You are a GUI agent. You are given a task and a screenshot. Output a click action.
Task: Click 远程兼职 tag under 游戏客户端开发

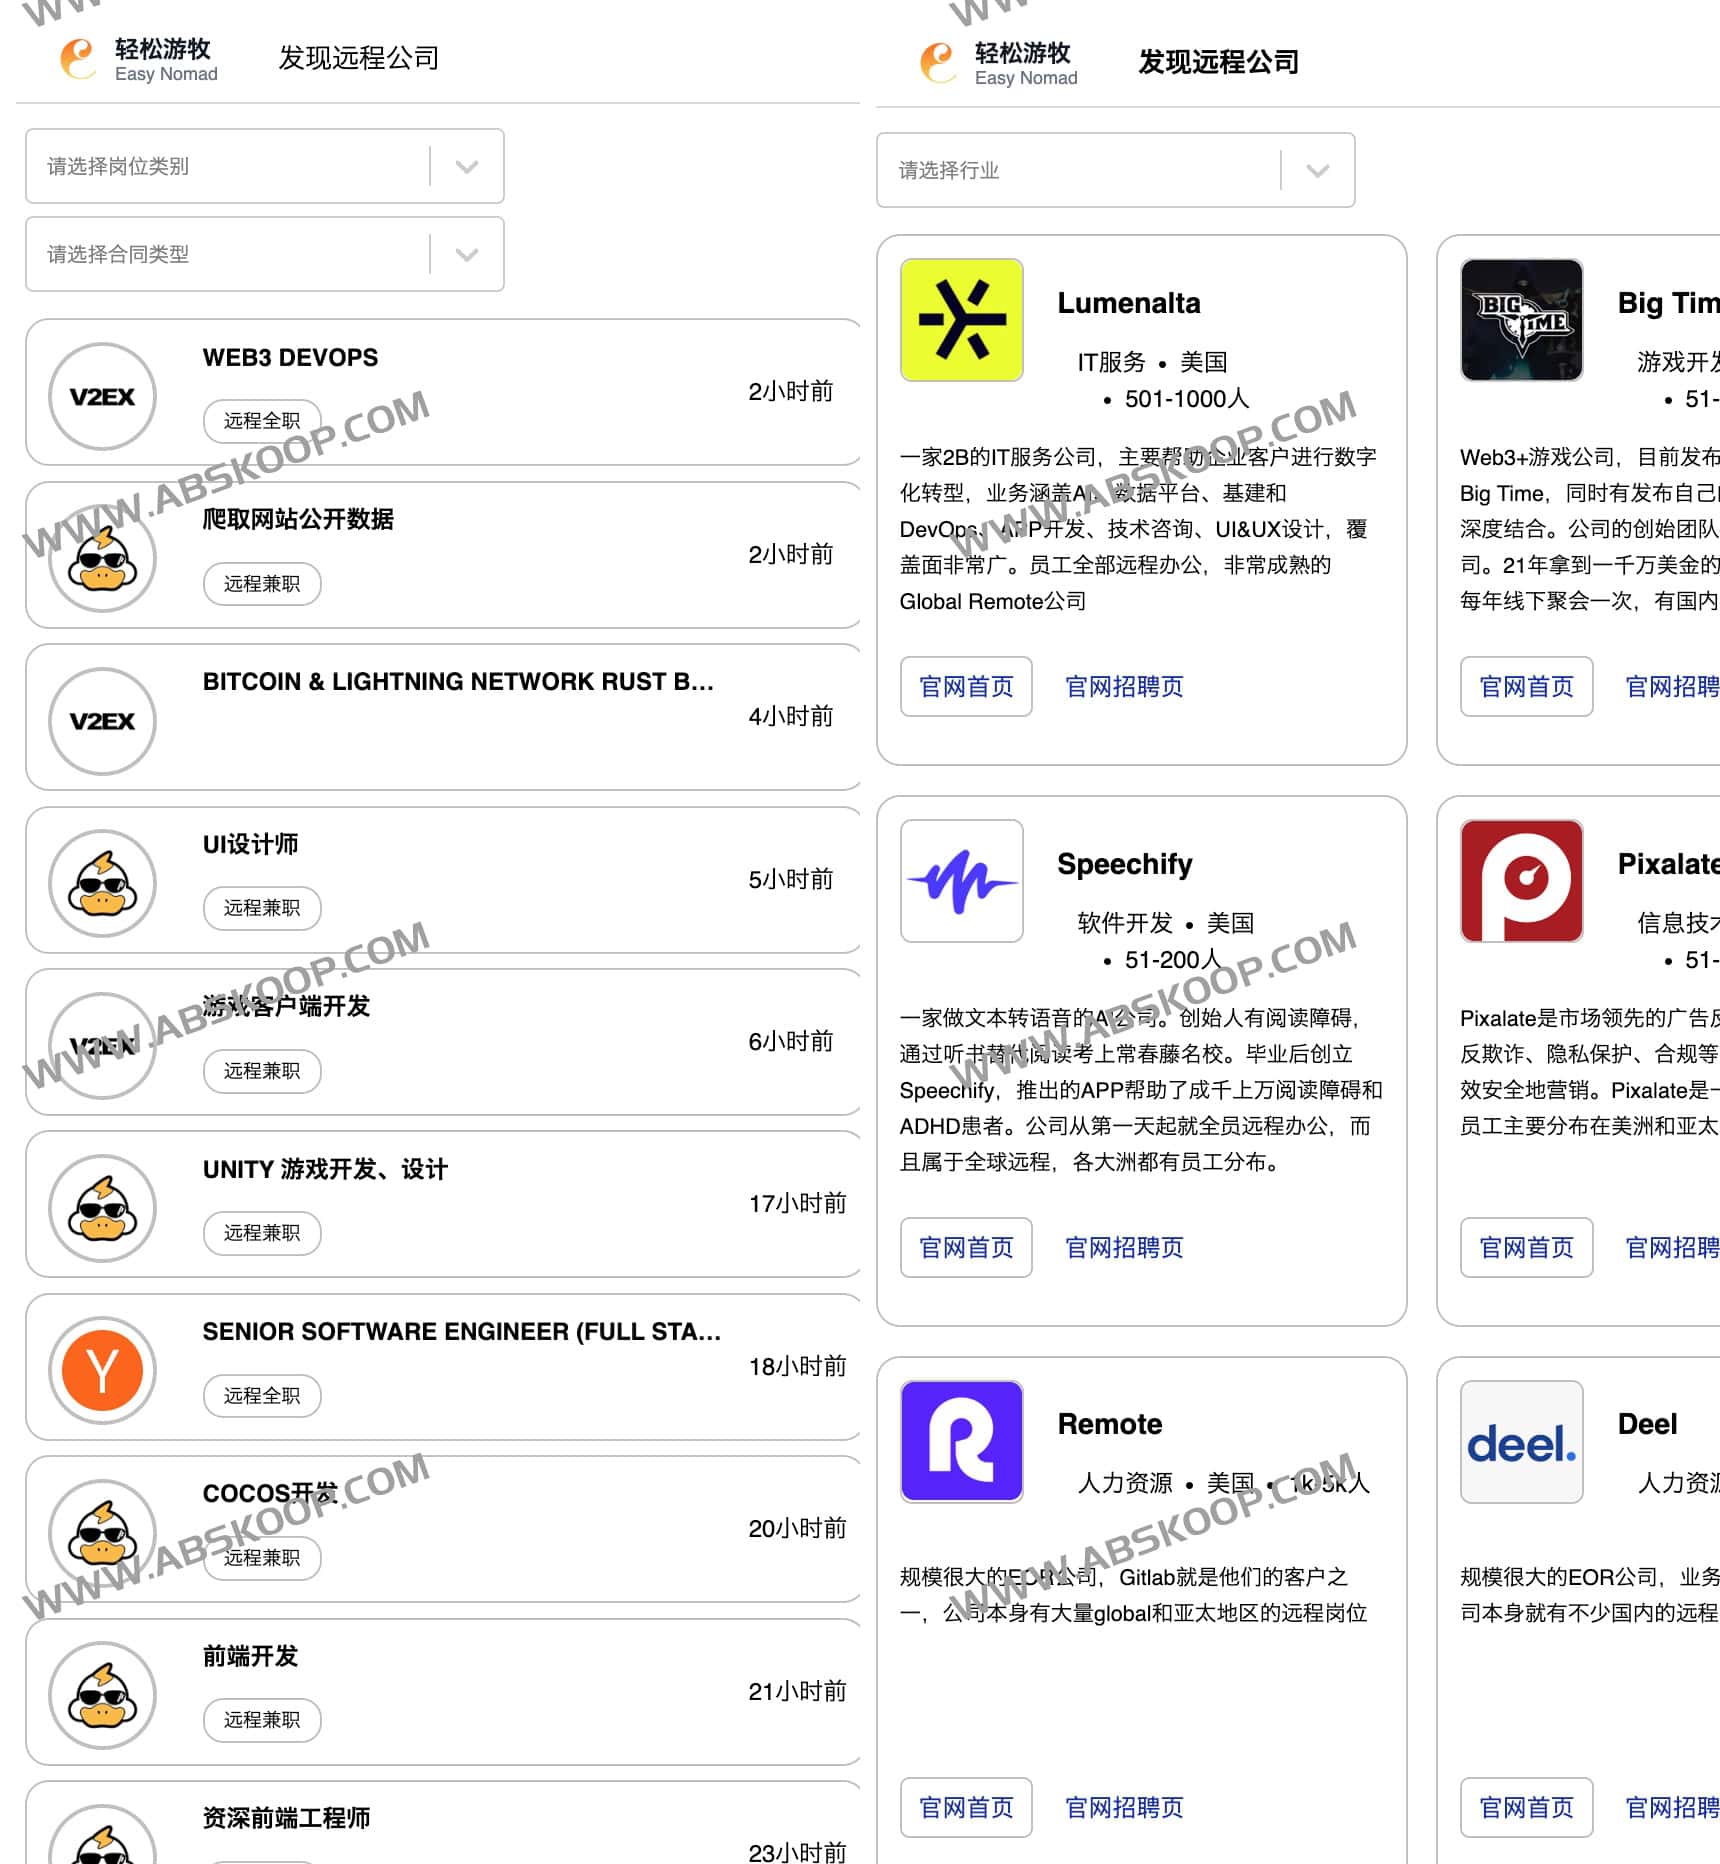tap(262, 1071)
